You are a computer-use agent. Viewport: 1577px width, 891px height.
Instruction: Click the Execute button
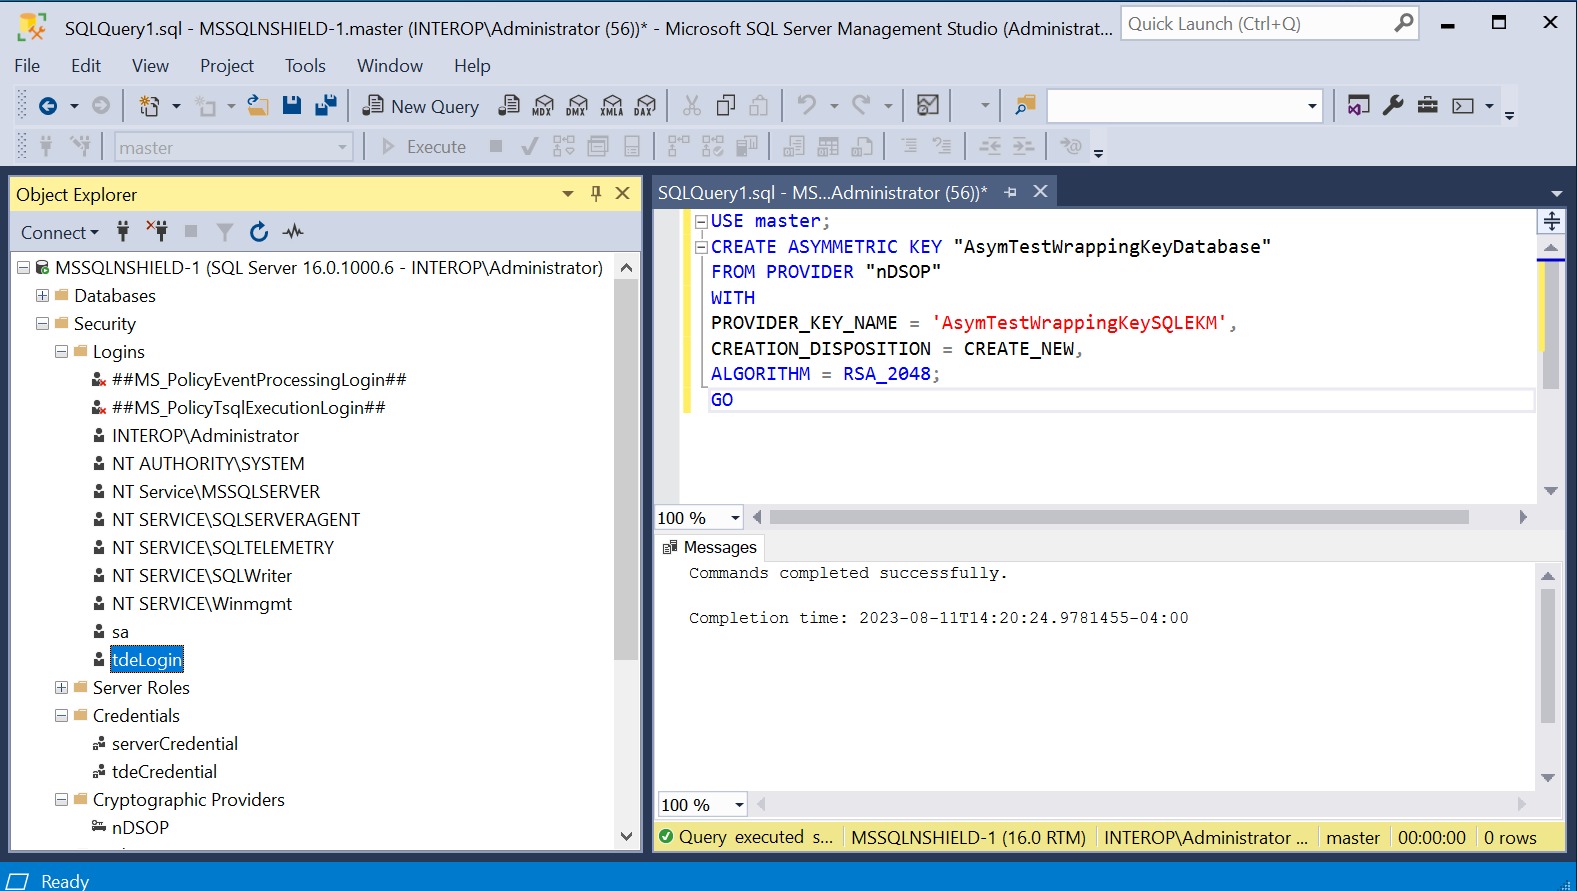coord(424,147)
